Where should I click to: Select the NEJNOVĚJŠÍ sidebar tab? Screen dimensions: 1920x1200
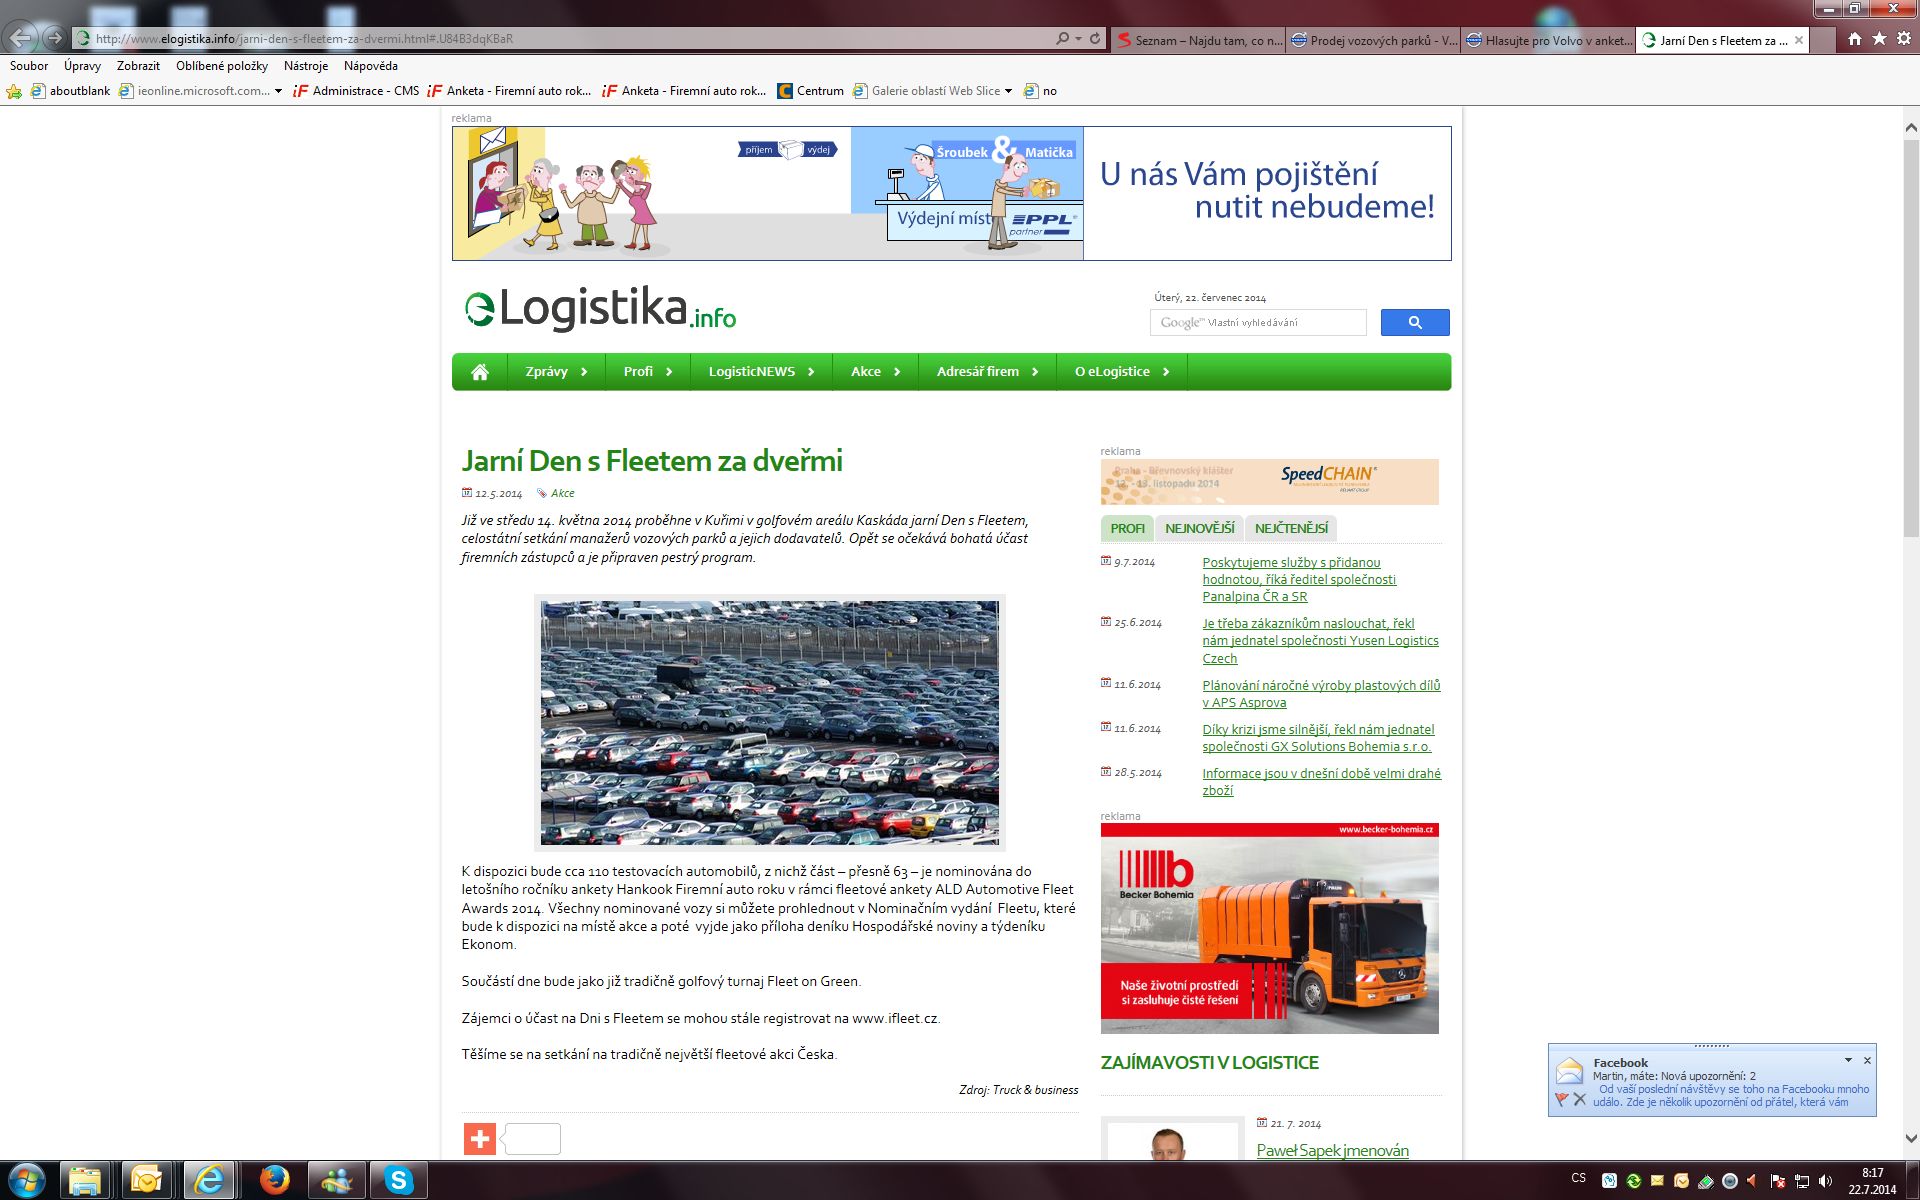tap(1199, 528)
